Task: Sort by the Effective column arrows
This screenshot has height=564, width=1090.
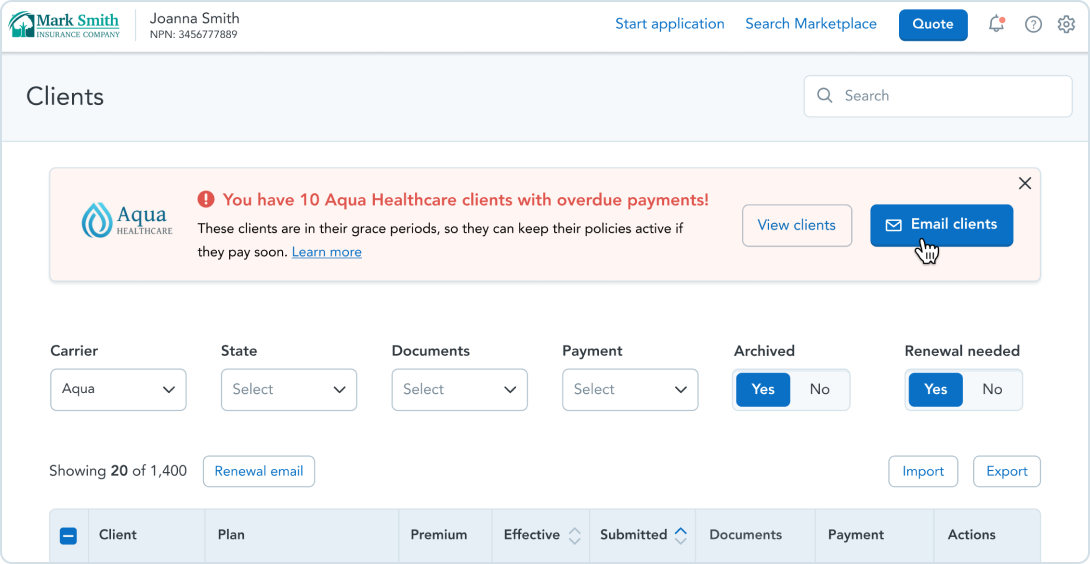Action: [574, 535]
